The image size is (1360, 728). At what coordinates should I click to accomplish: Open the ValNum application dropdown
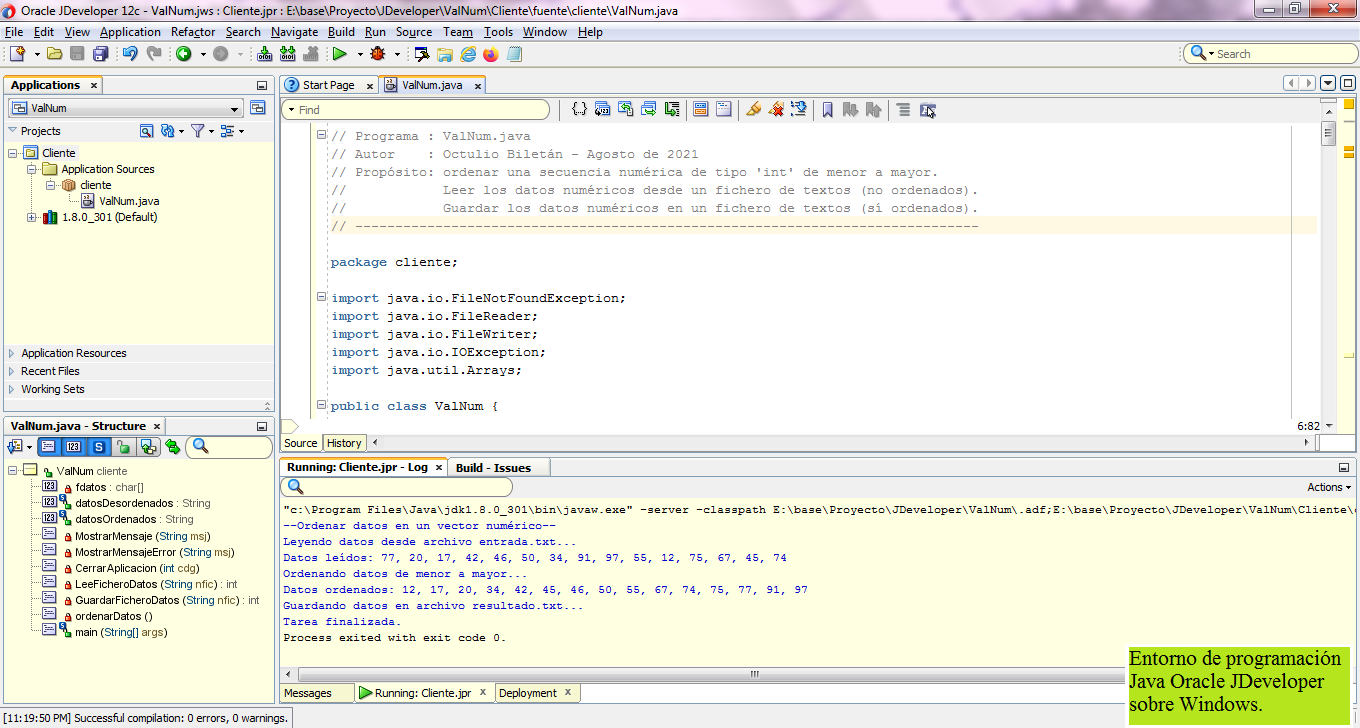pos(235,108)
